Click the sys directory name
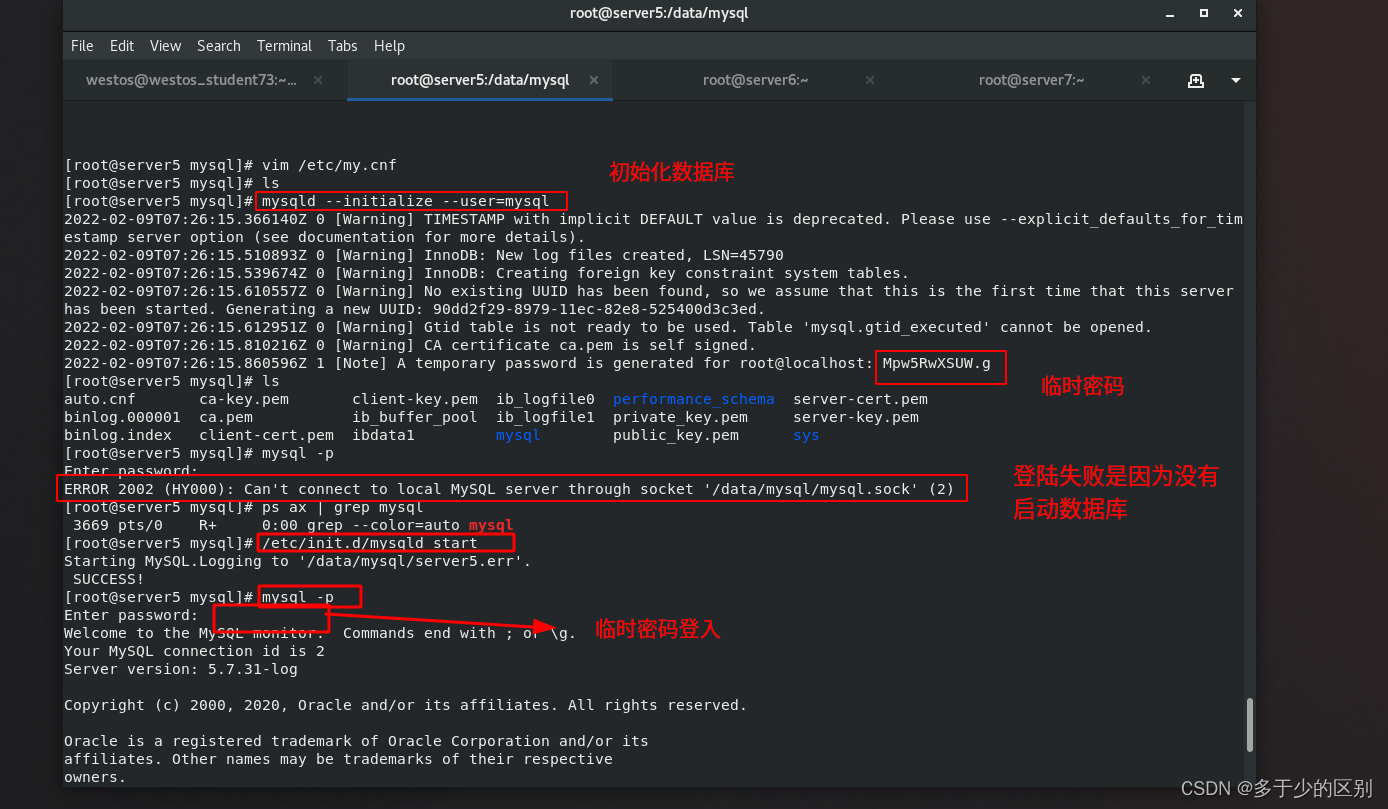This screenshot has width=1388, height=809. coord(806,435)
